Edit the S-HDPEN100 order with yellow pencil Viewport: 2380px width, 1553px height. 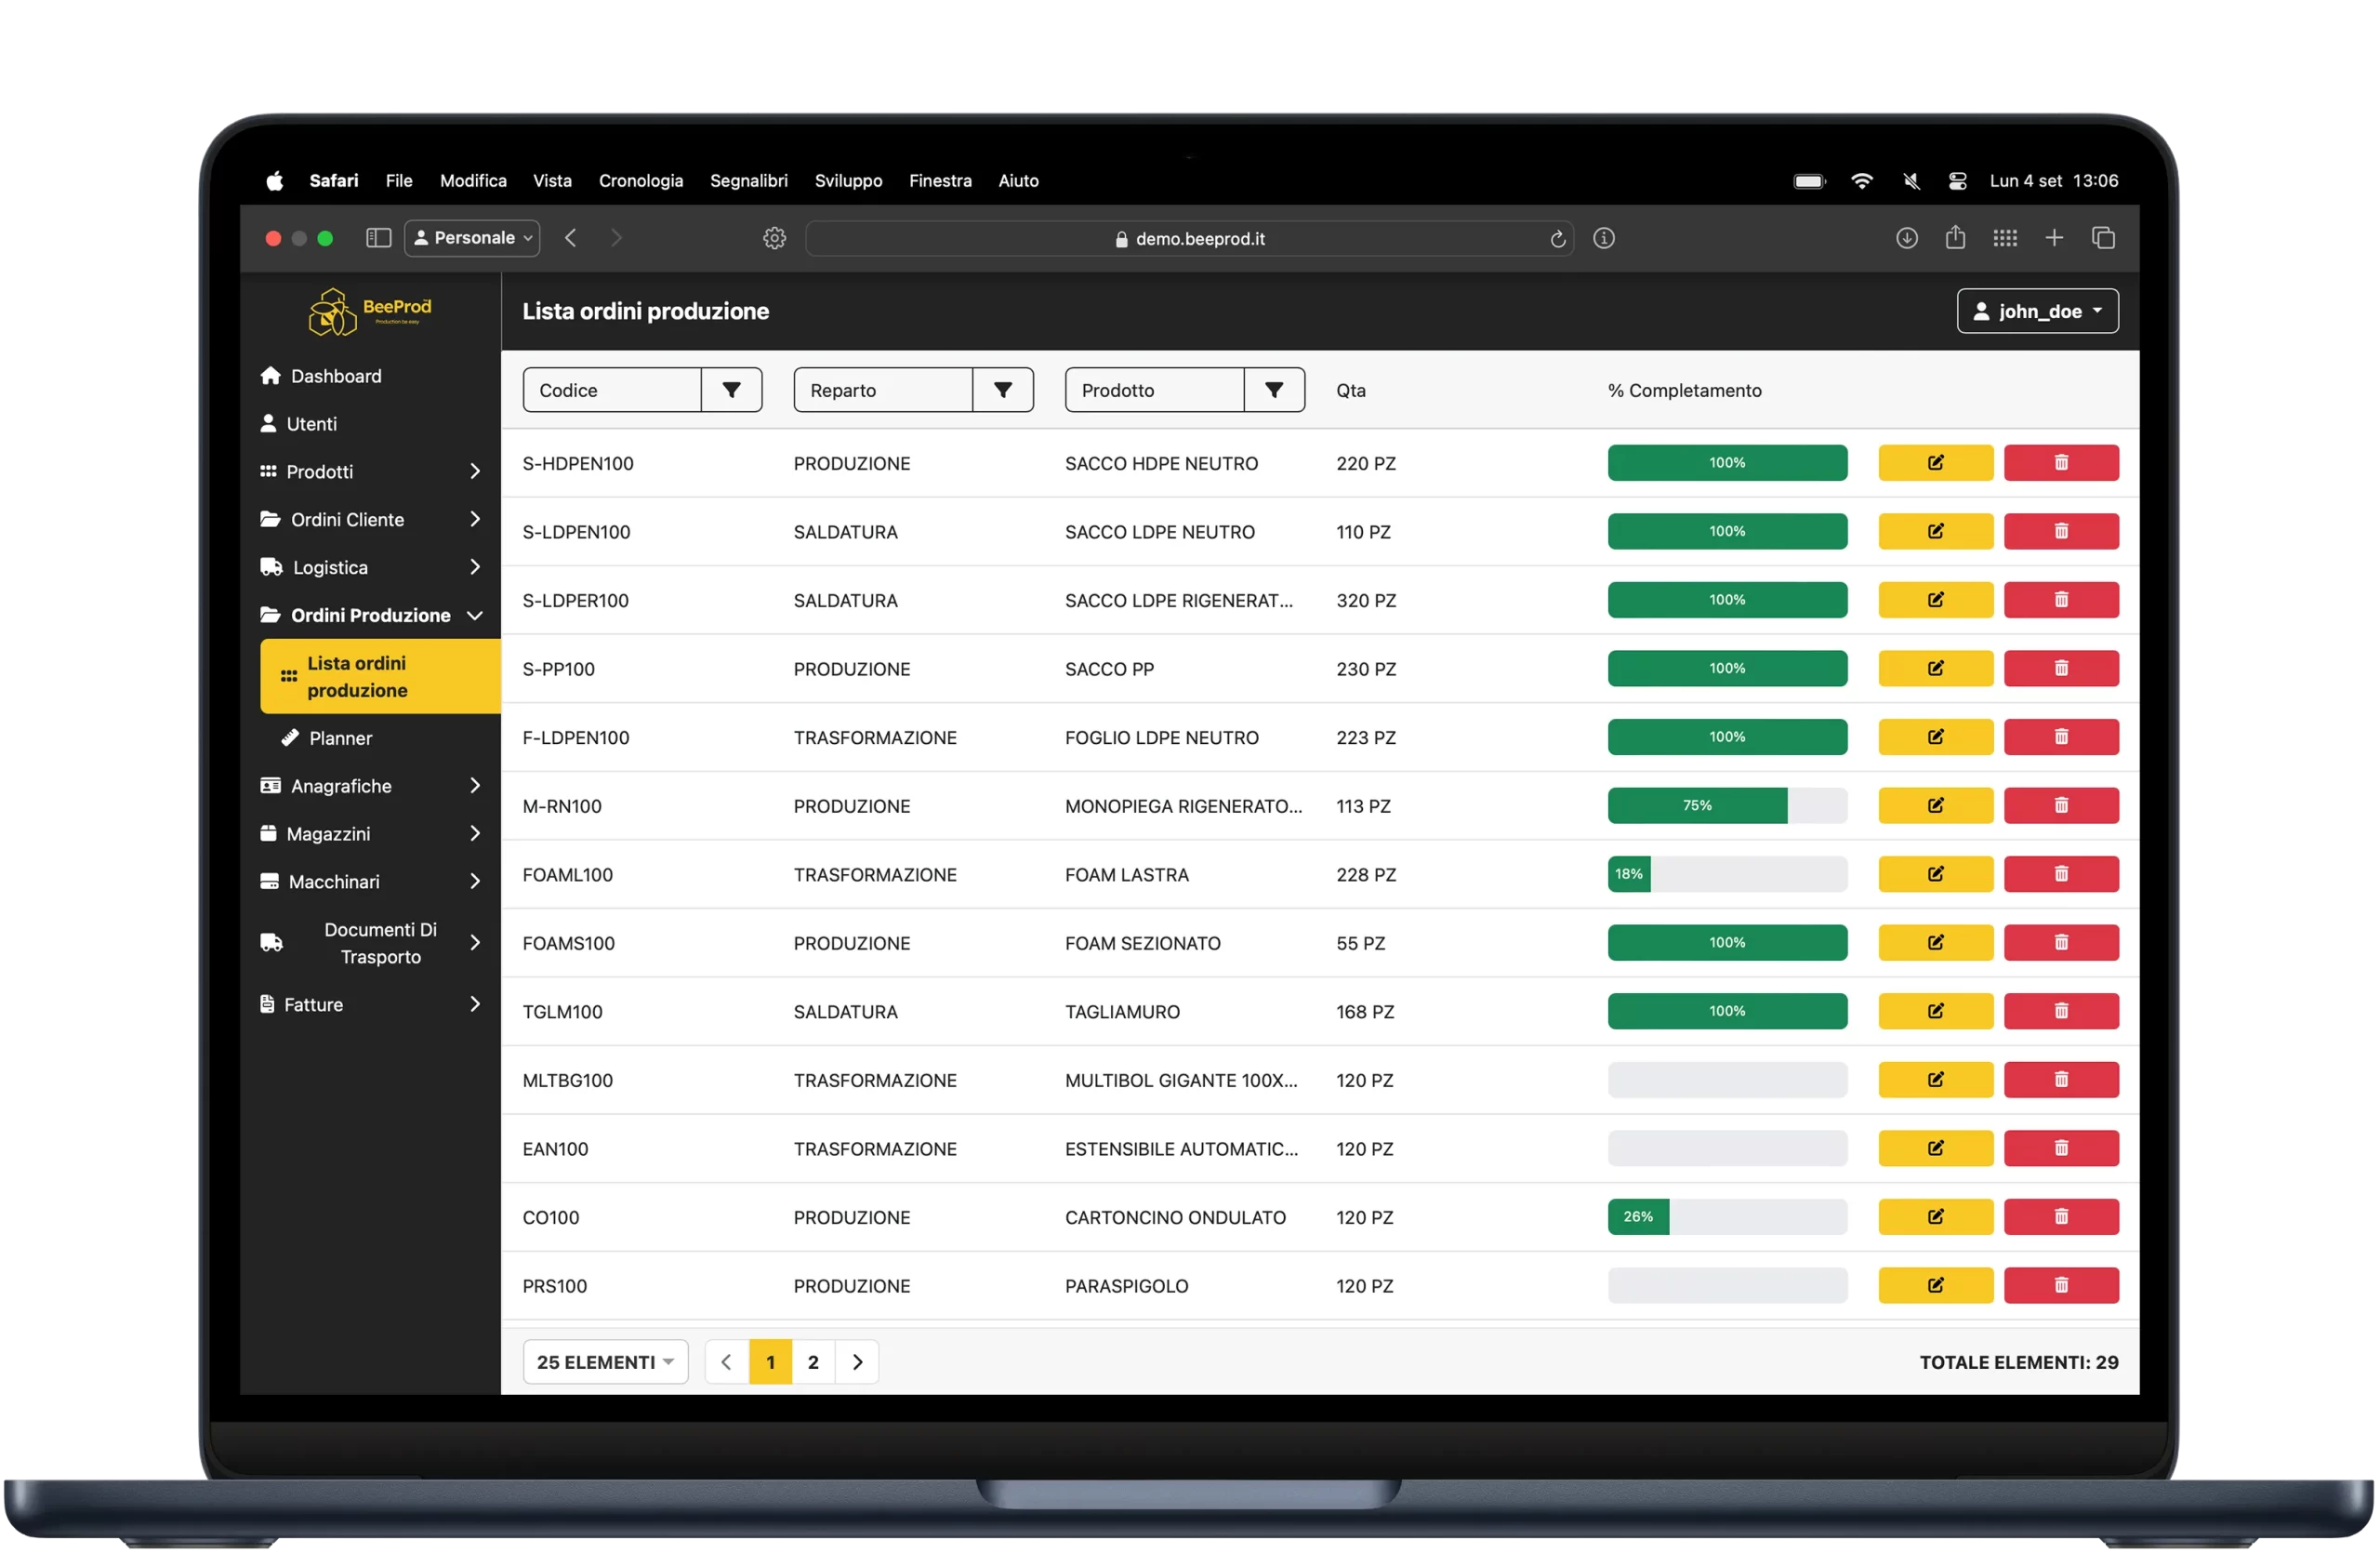click(x=1935, y=463)
